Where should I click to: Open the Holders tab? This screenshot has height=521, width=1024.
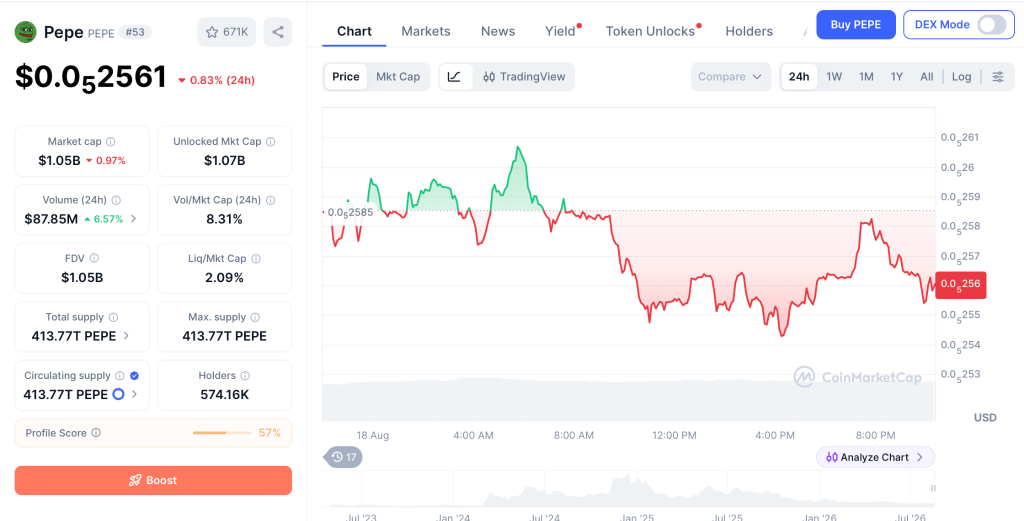749,31
